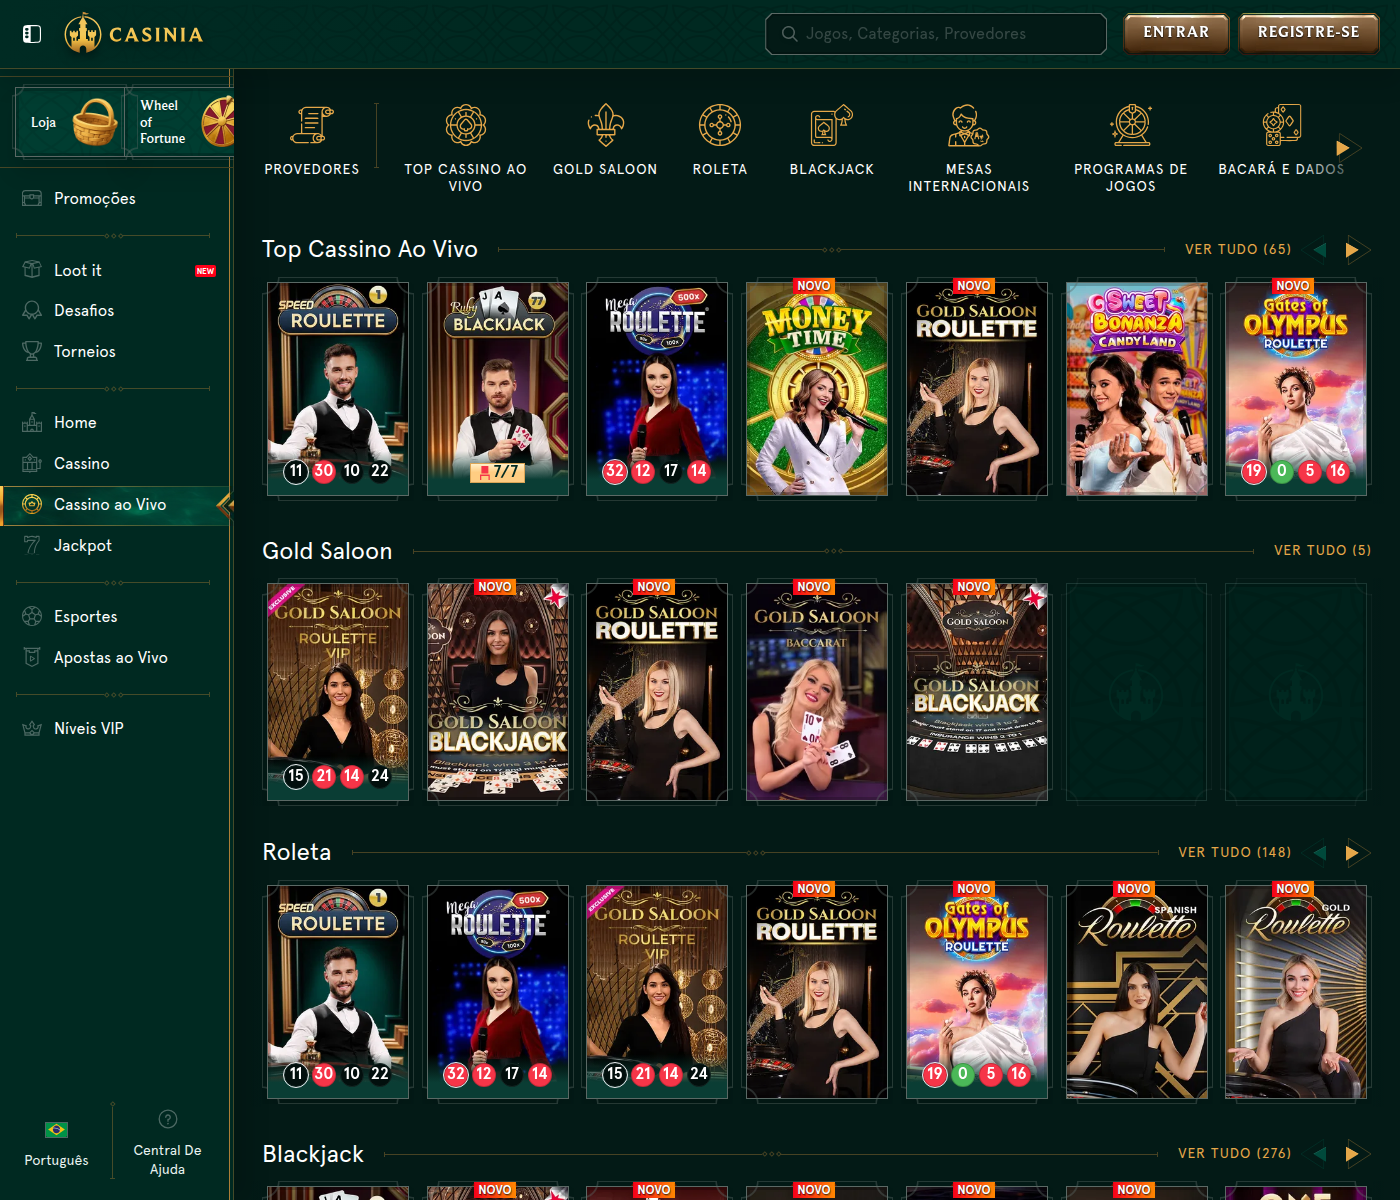The width and height of the screenshot is (1400, 1200).
Task: Click the Loja basket banner
Action: tap(69, 122)
